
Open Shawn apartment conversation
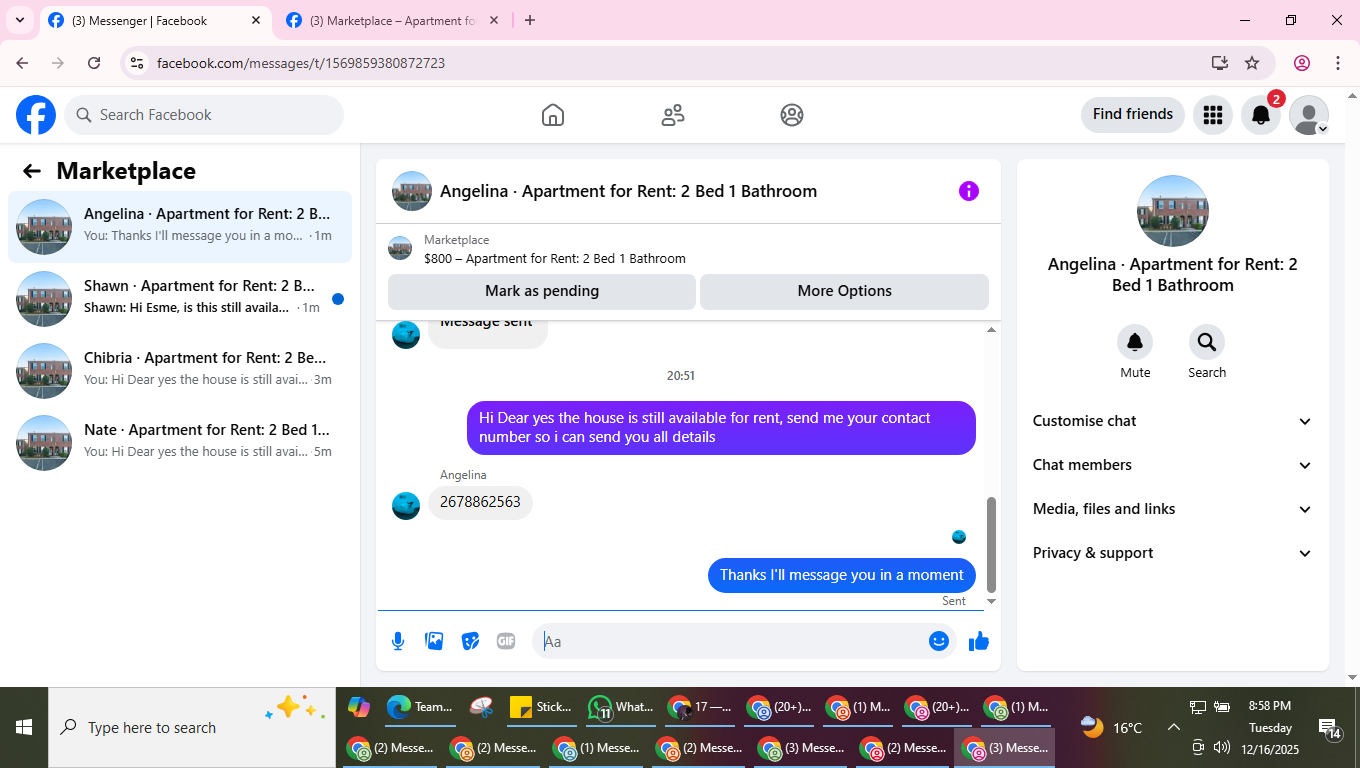click(x=180, y=299)
